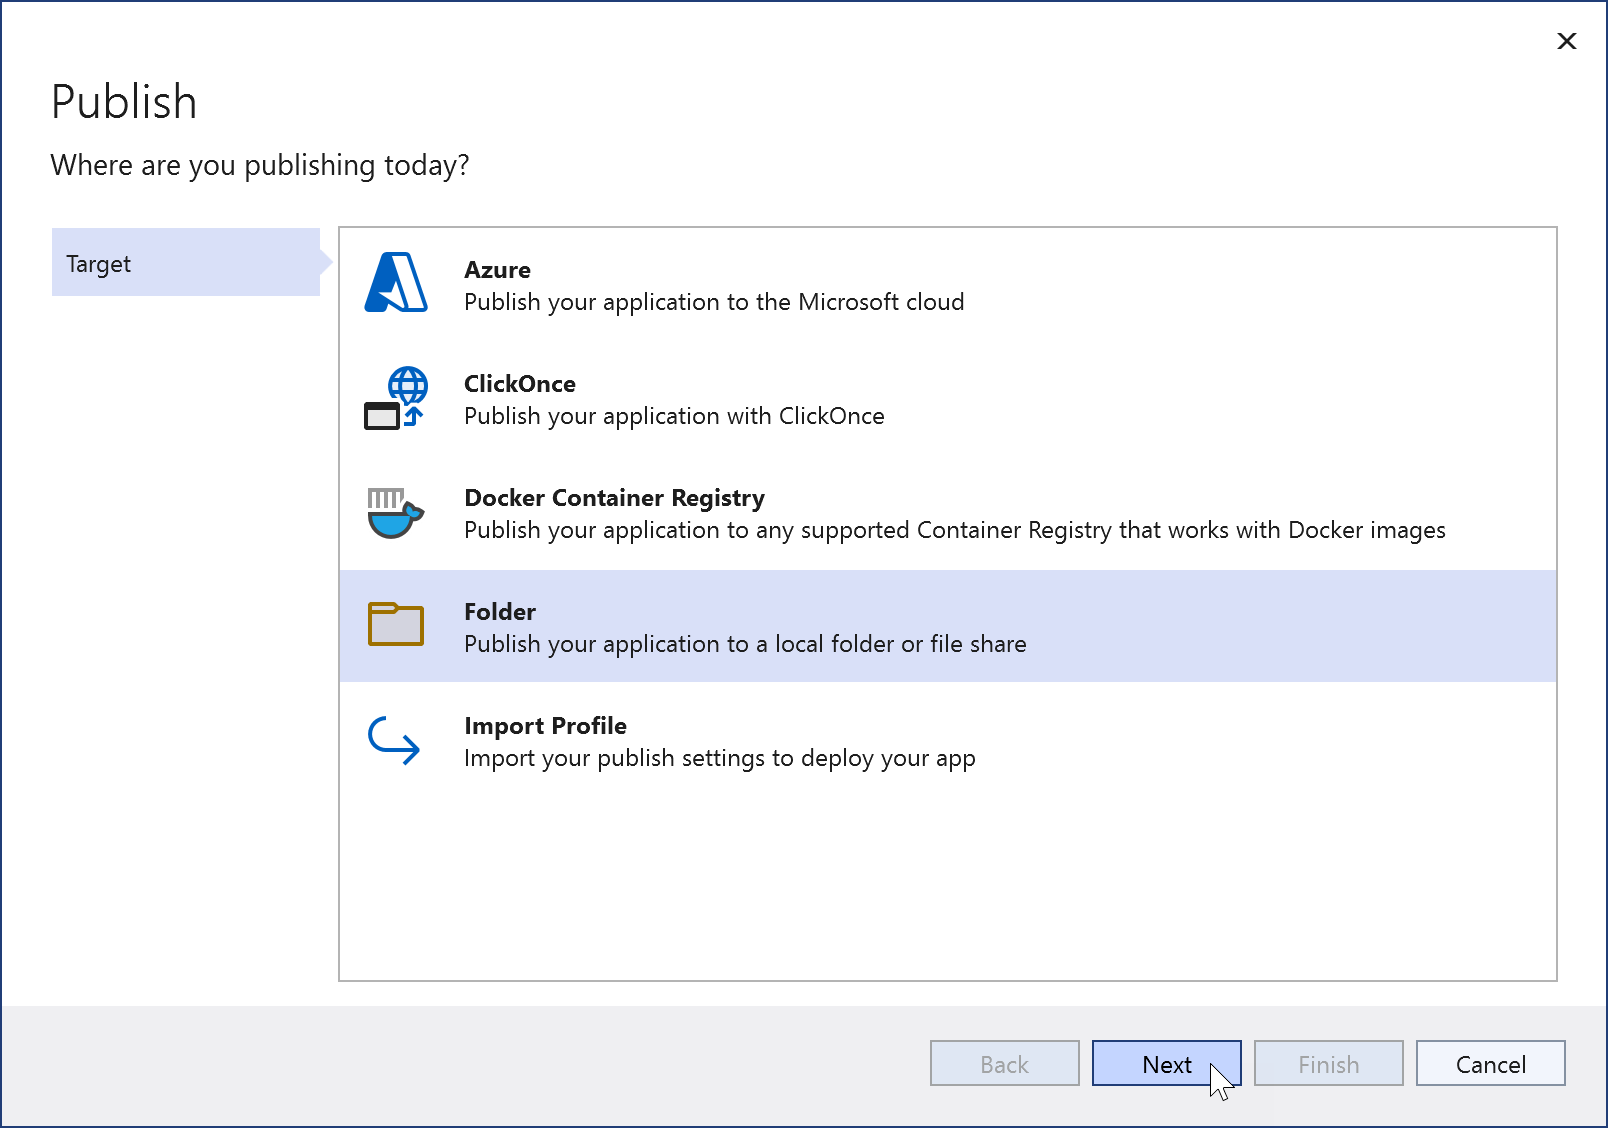The width and height of the screenshot is (1608, 1128).
Task: Click 'Import your publish settings' description text
Action: click(719, 758)
